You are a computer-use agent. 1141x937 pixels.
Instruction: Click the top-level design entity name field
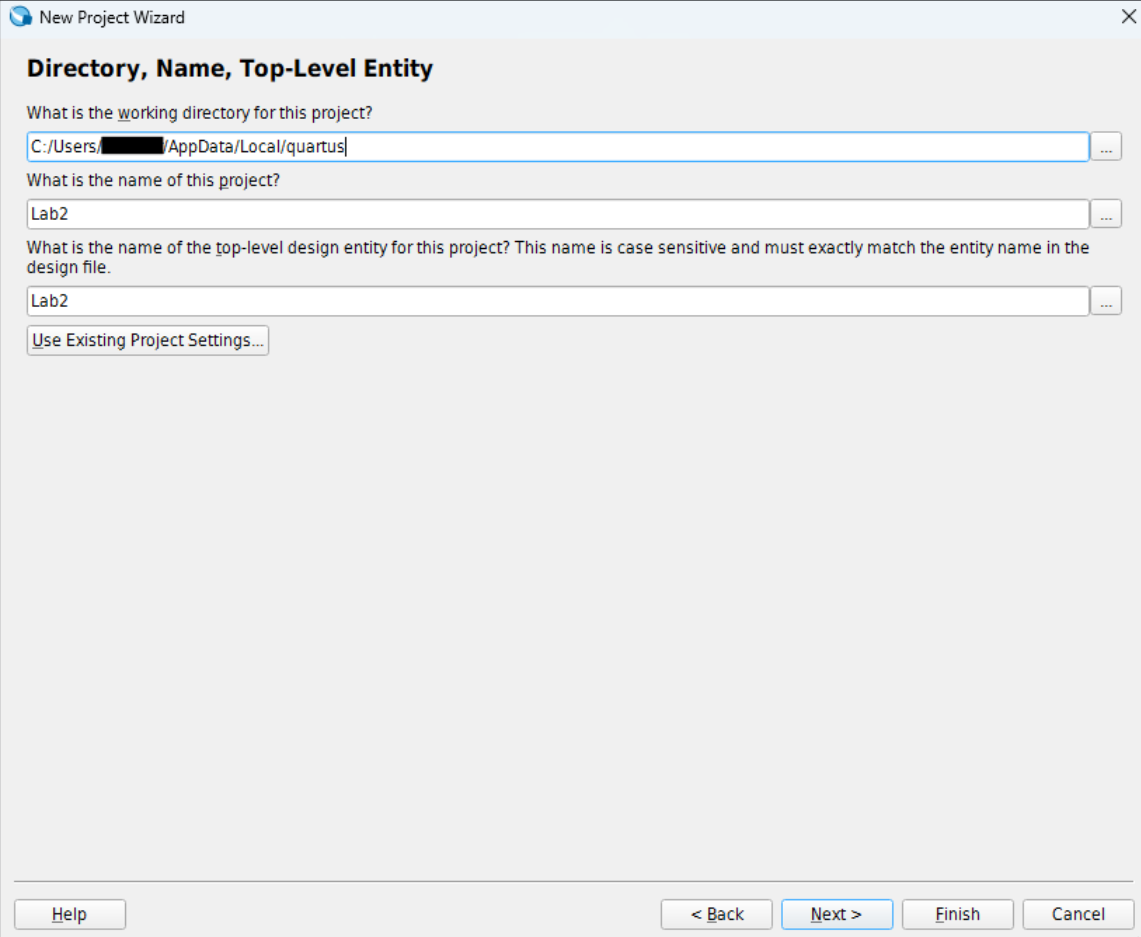tap(557, 301)
